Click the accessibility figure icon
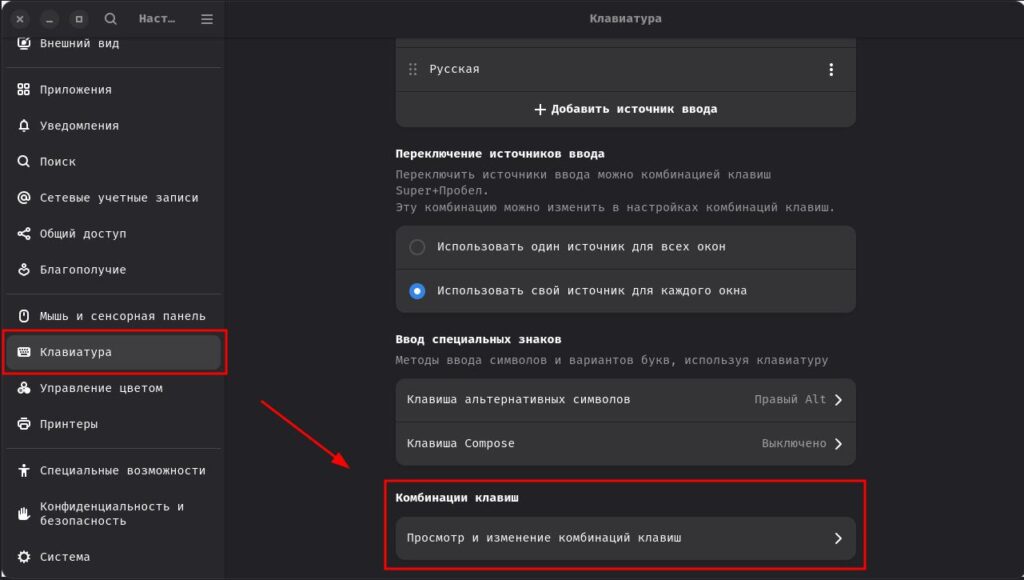This screenshot has width=1024, height=580. pos(24,470)
